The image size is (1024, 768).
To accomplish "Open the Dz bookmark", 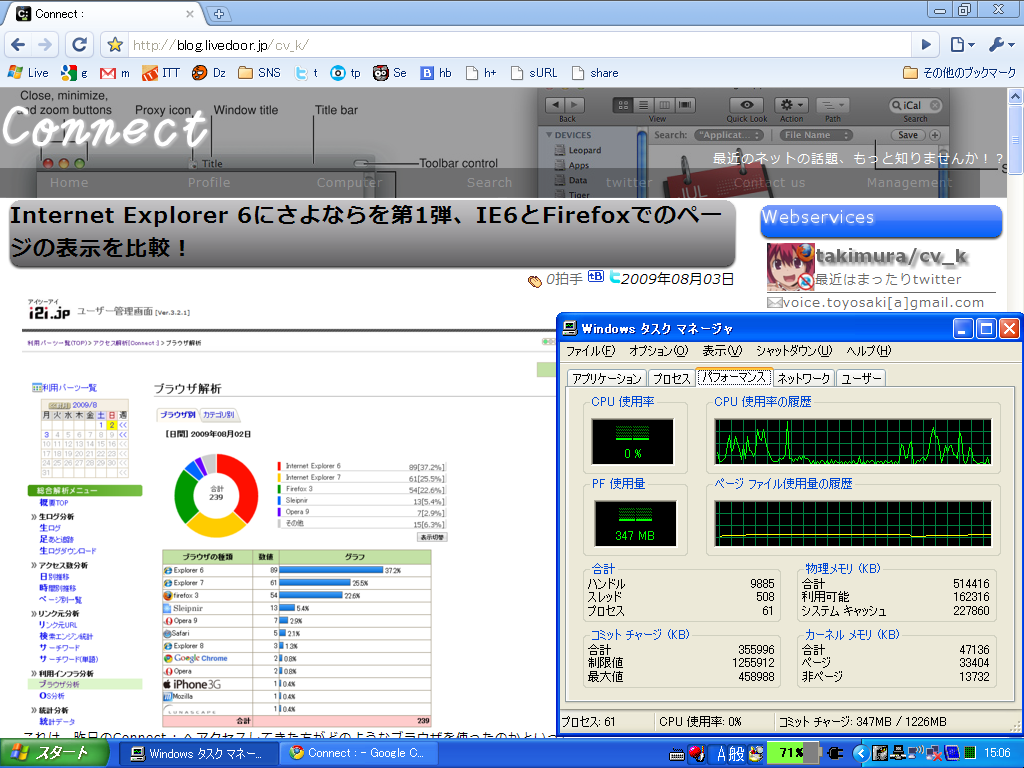I will point(209,72).
